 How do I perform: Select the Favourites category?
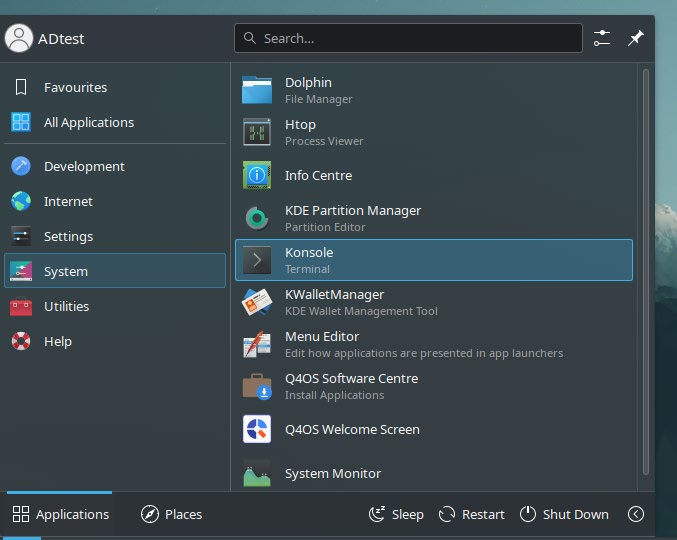click(x=115, y=87)
